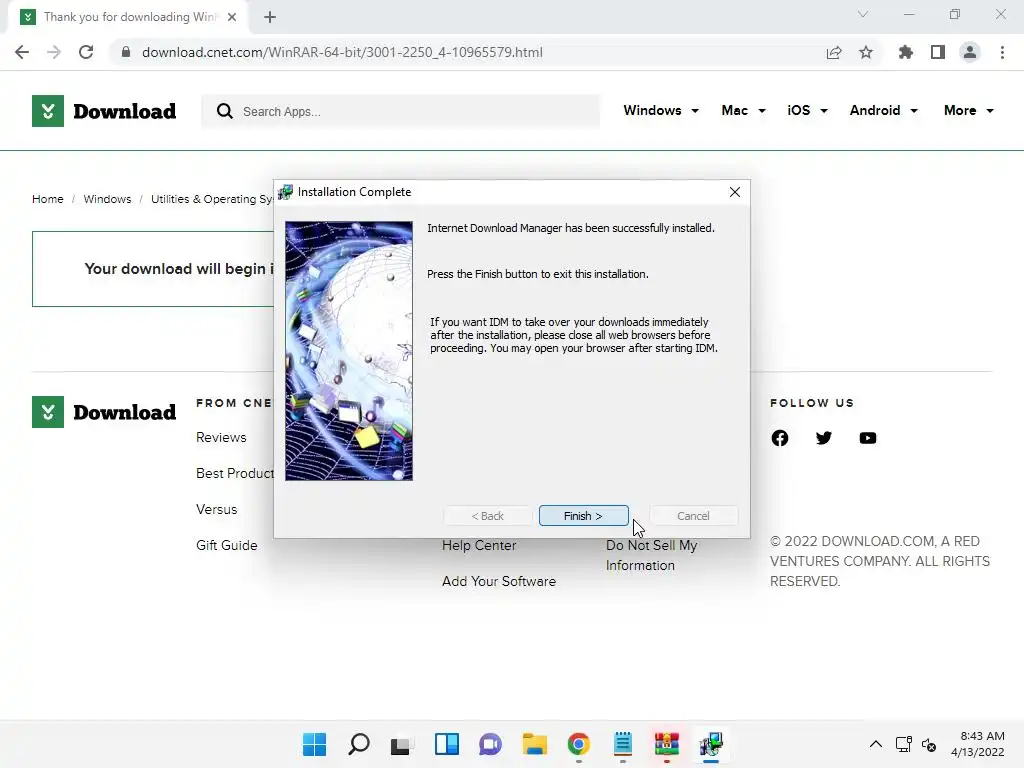Viewport: 1024px width, 768px height.
Task: Reload the page in Chrome
Action: click(86, 52)
